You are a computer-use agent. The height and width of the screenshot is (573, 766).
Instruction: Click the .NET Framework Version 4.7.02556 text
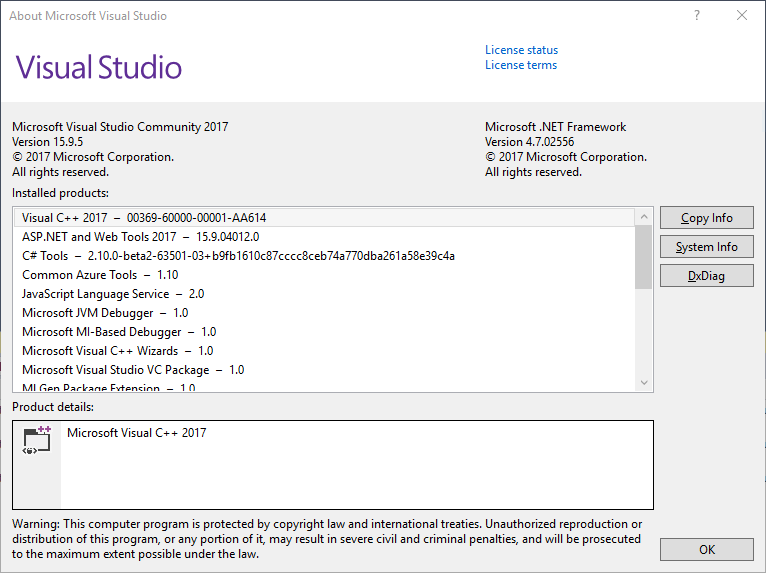[530, 142]
